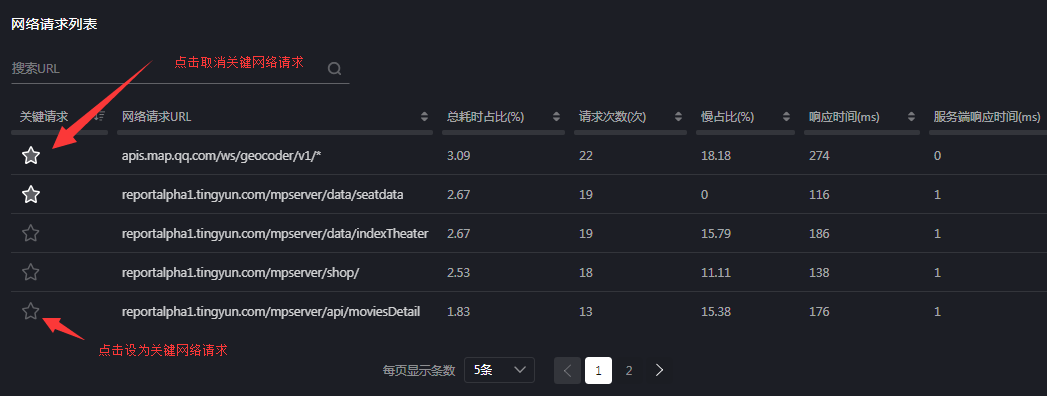This screenshot has height=396, width=1047.
Task: Click the next page arrow
Action: tap(660, 370)
